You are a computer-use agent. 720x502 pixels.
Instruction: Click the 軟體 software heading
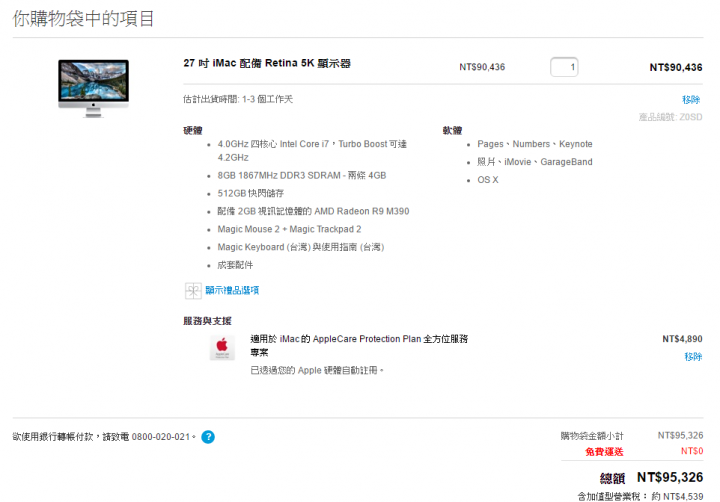click(x=452, y=130)
